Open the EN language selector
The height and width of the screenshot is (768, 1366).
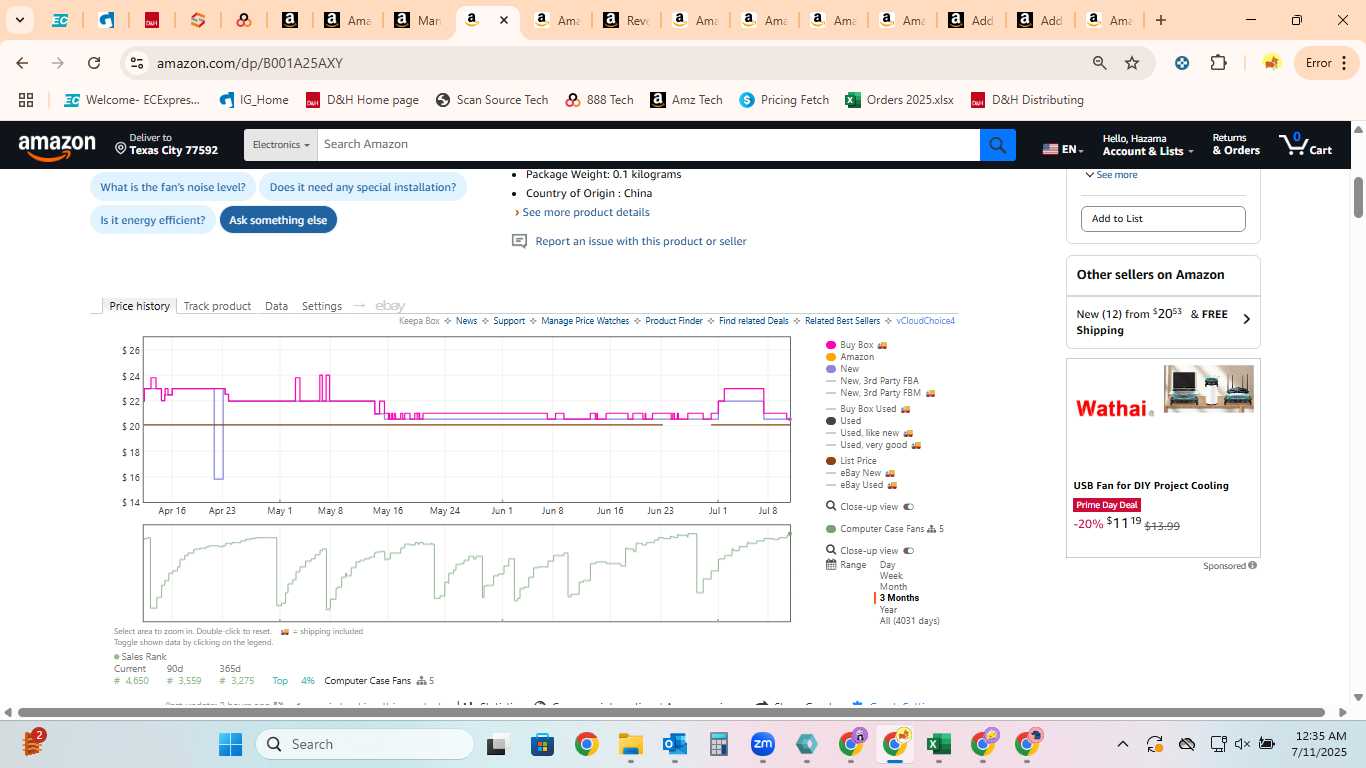click(1063, 149)
